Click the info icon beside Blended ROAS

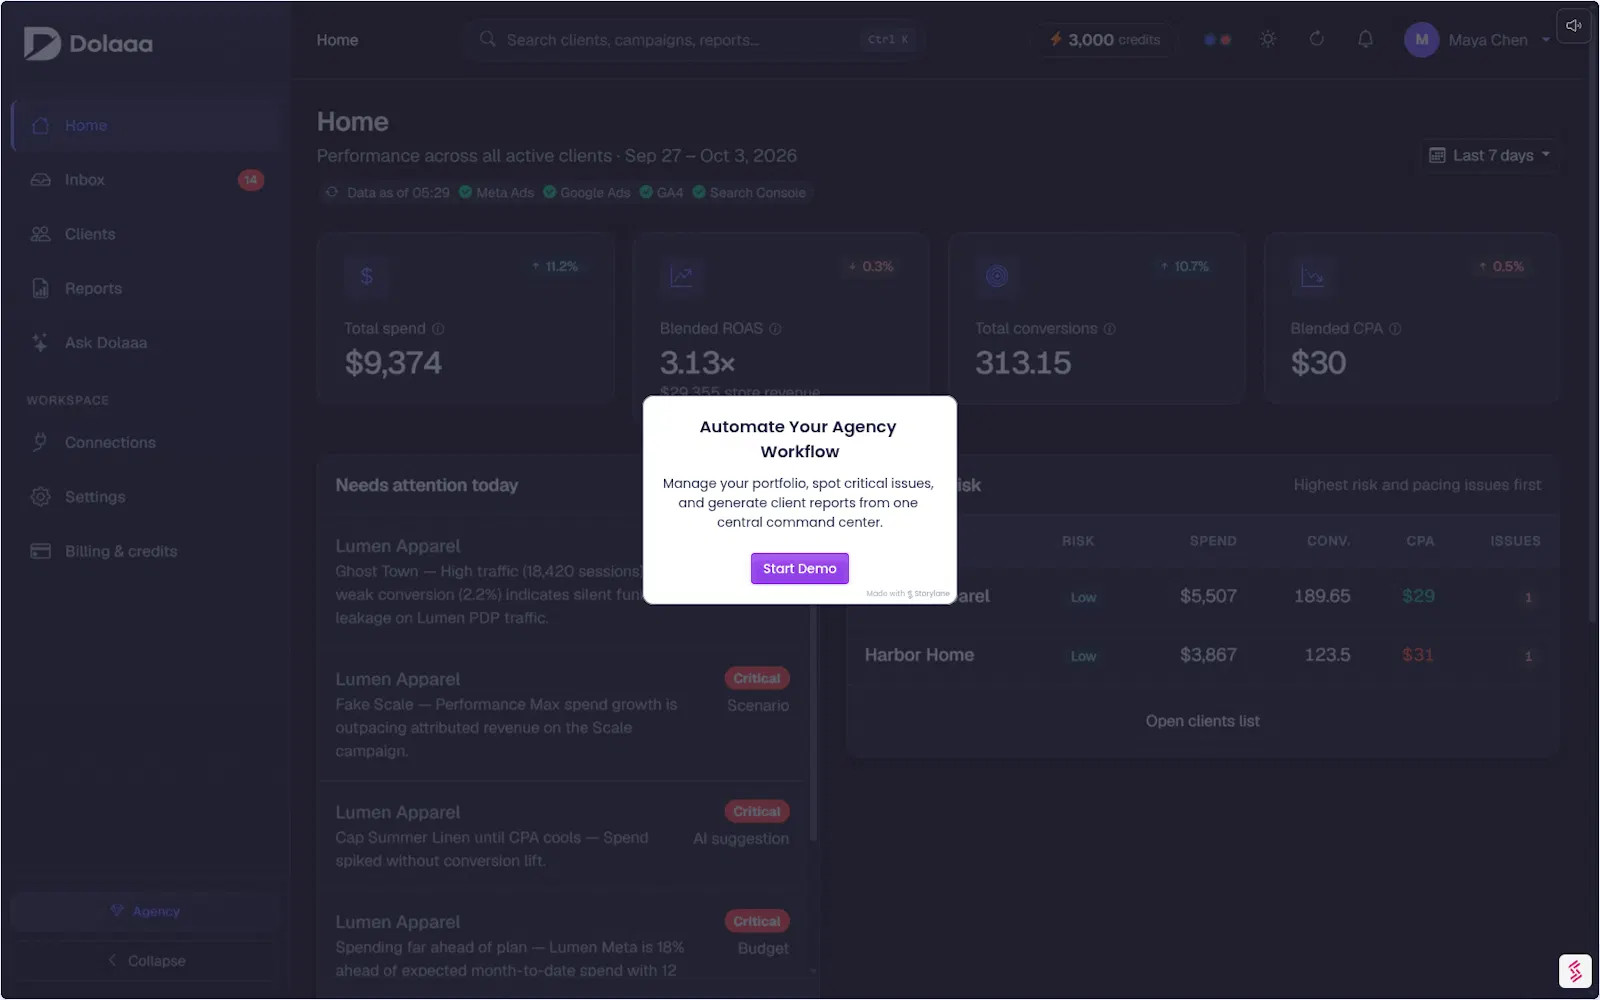[775, 329]
